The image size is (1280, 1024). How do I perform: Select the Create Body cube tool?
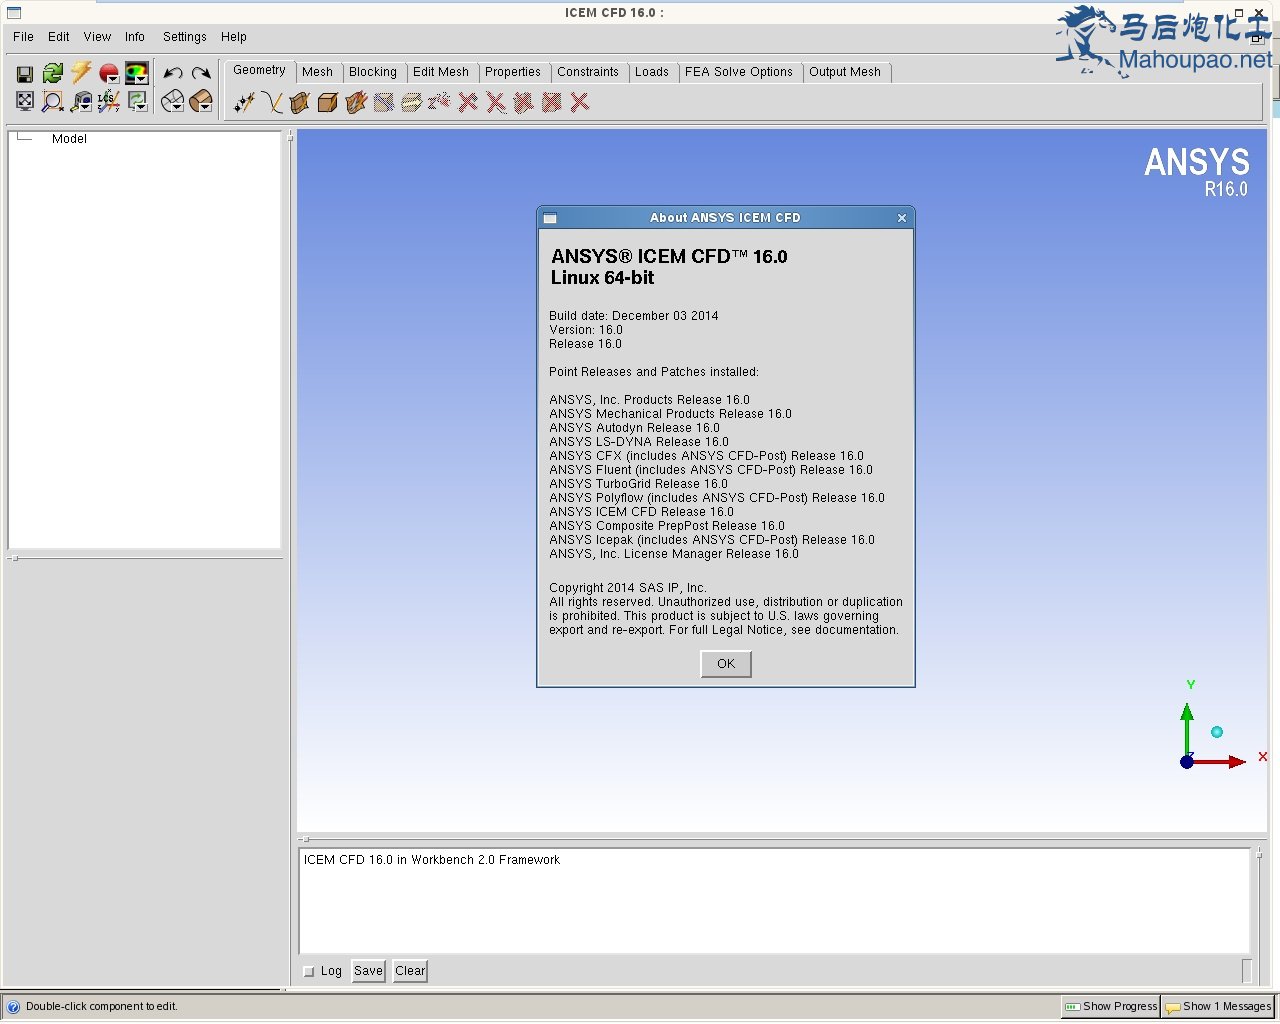pyautogui.click(x=328, y=102)
